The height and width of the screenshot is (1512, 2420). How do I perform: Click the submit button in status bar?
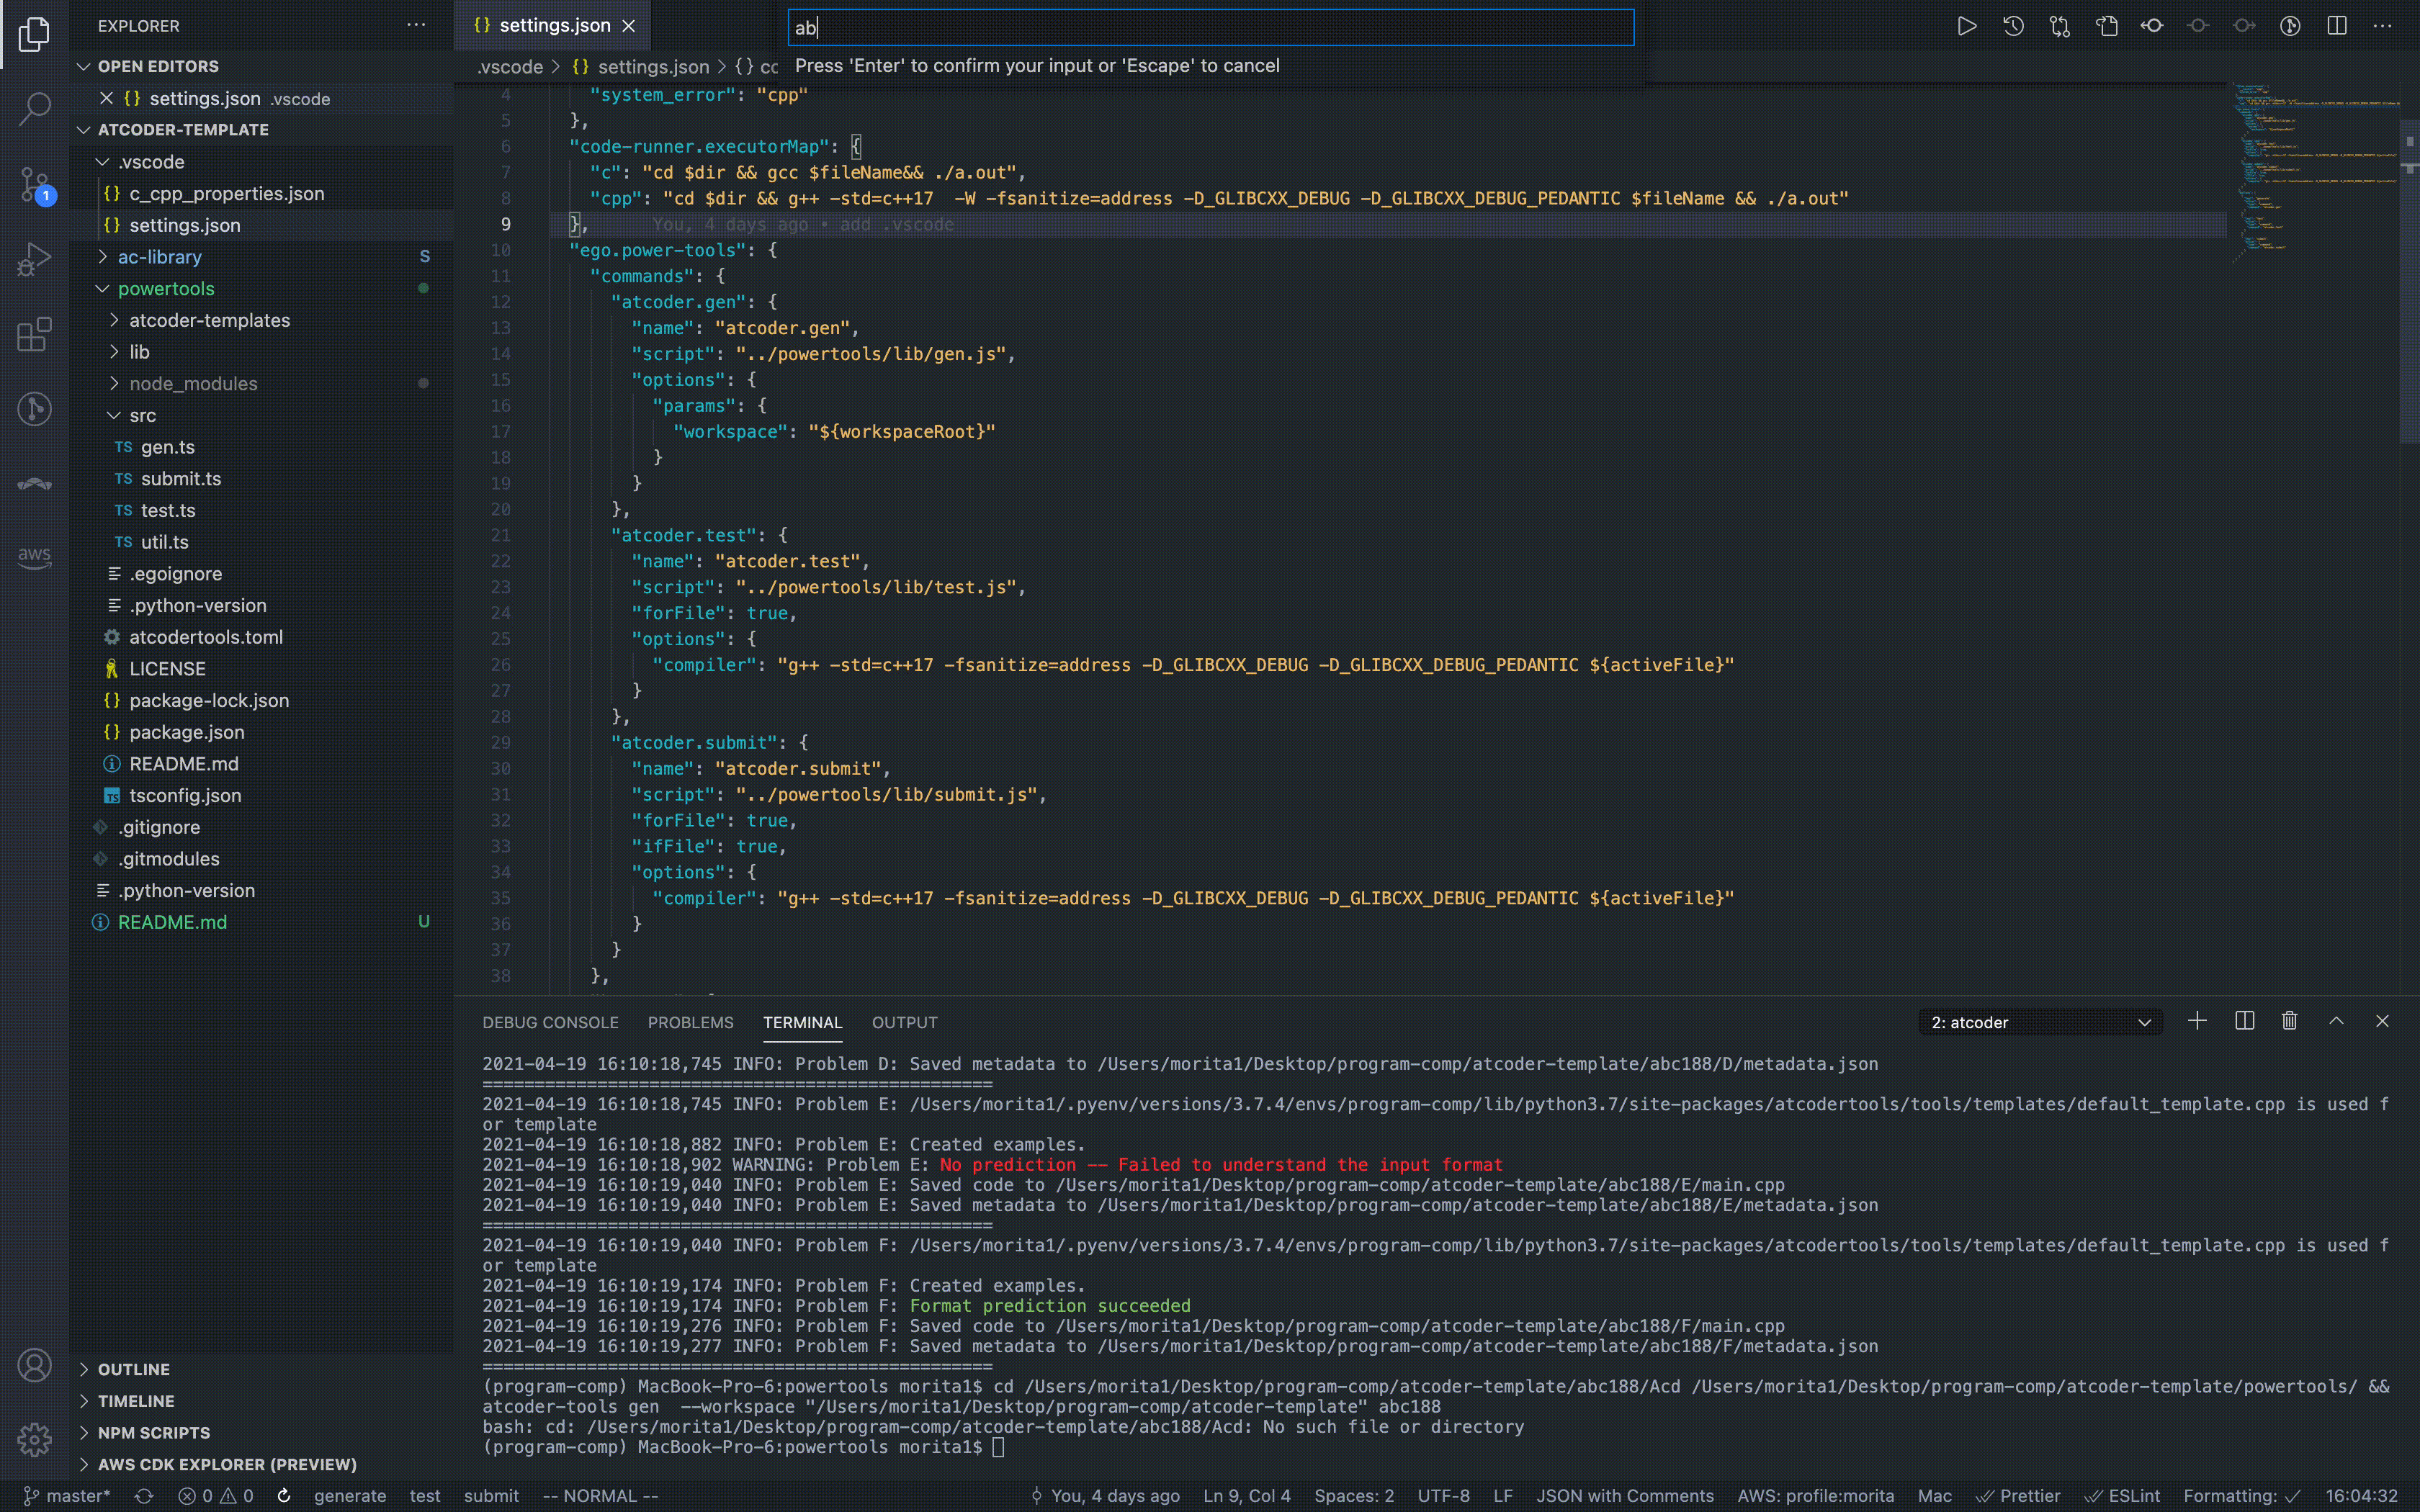point(491,1496)
